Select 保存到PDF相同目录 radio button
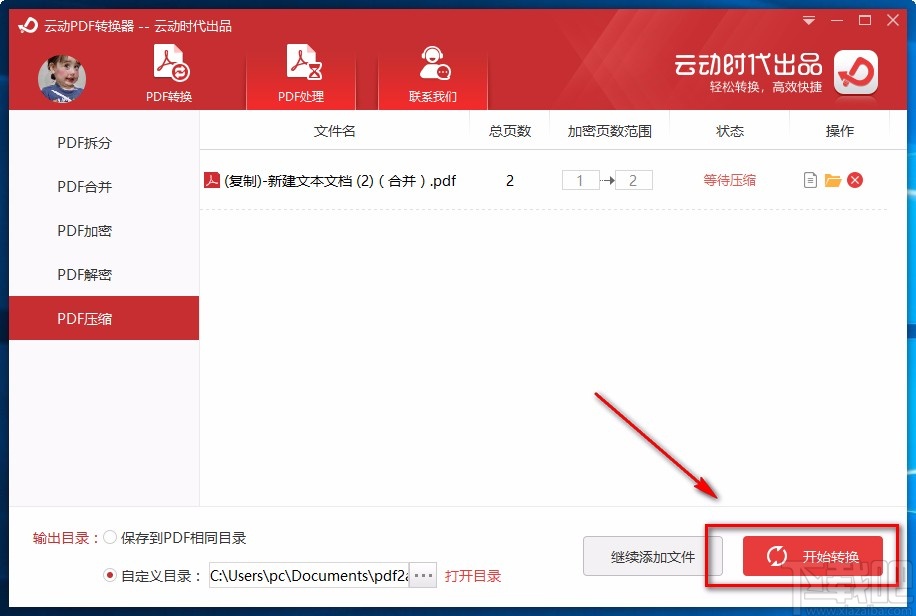The height and width of the screenshot is (616, 916). tap(110, 537)
